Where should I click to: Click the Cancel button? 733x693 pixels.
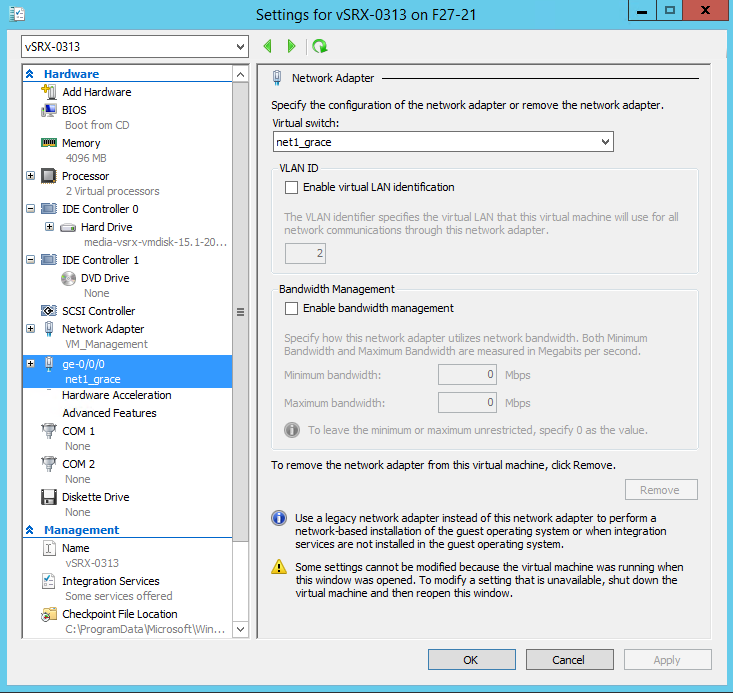point(569,660)
